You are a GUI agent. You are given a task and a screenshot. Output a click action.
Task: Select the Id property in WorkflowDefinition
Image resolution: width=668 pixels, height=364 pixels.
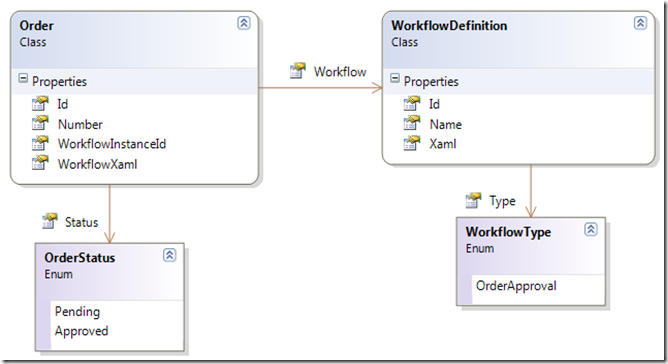pyautogui.click(x=435, y=104)
